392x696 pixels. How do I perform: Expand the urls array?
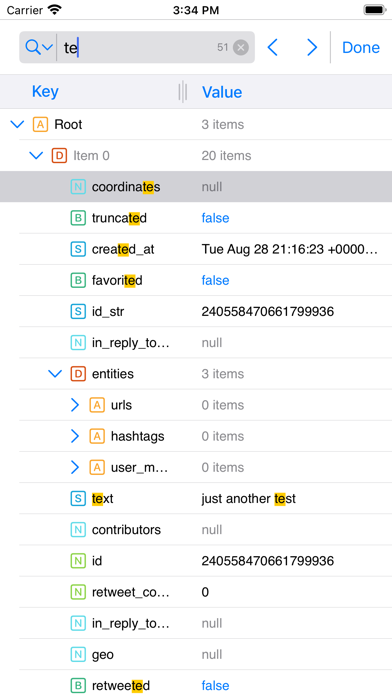click(75, 405)
